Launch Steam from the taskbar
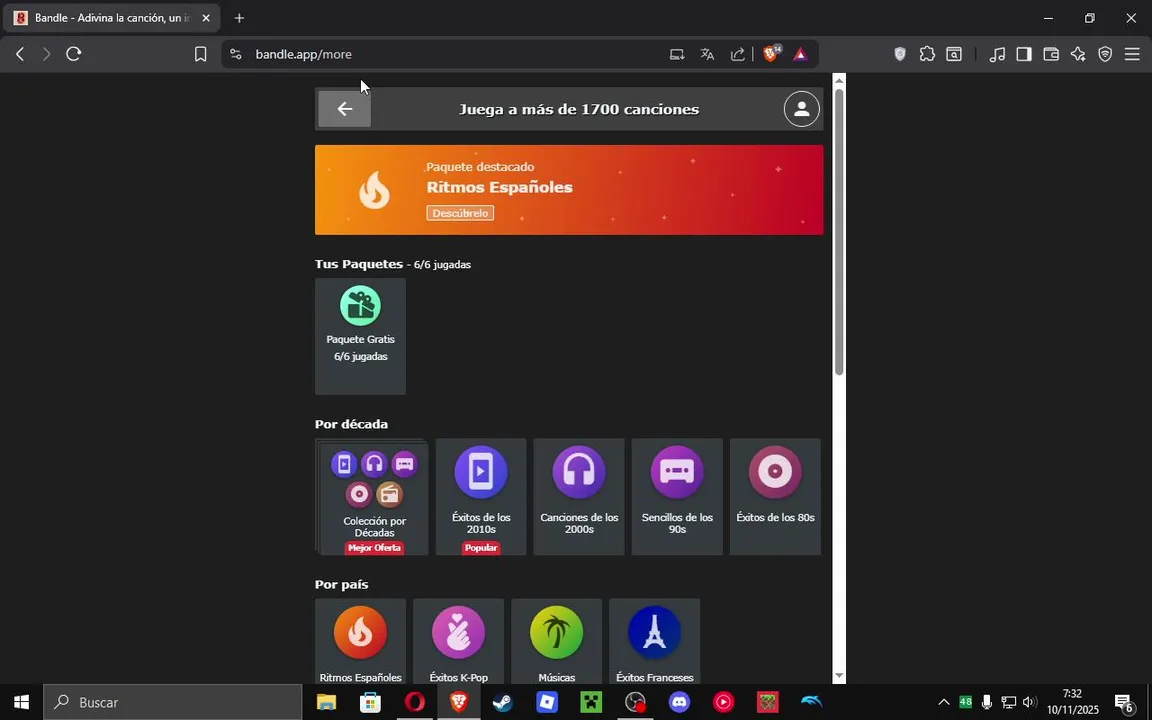The width and height of the screenshot is (1152, 720). (503, 702)
